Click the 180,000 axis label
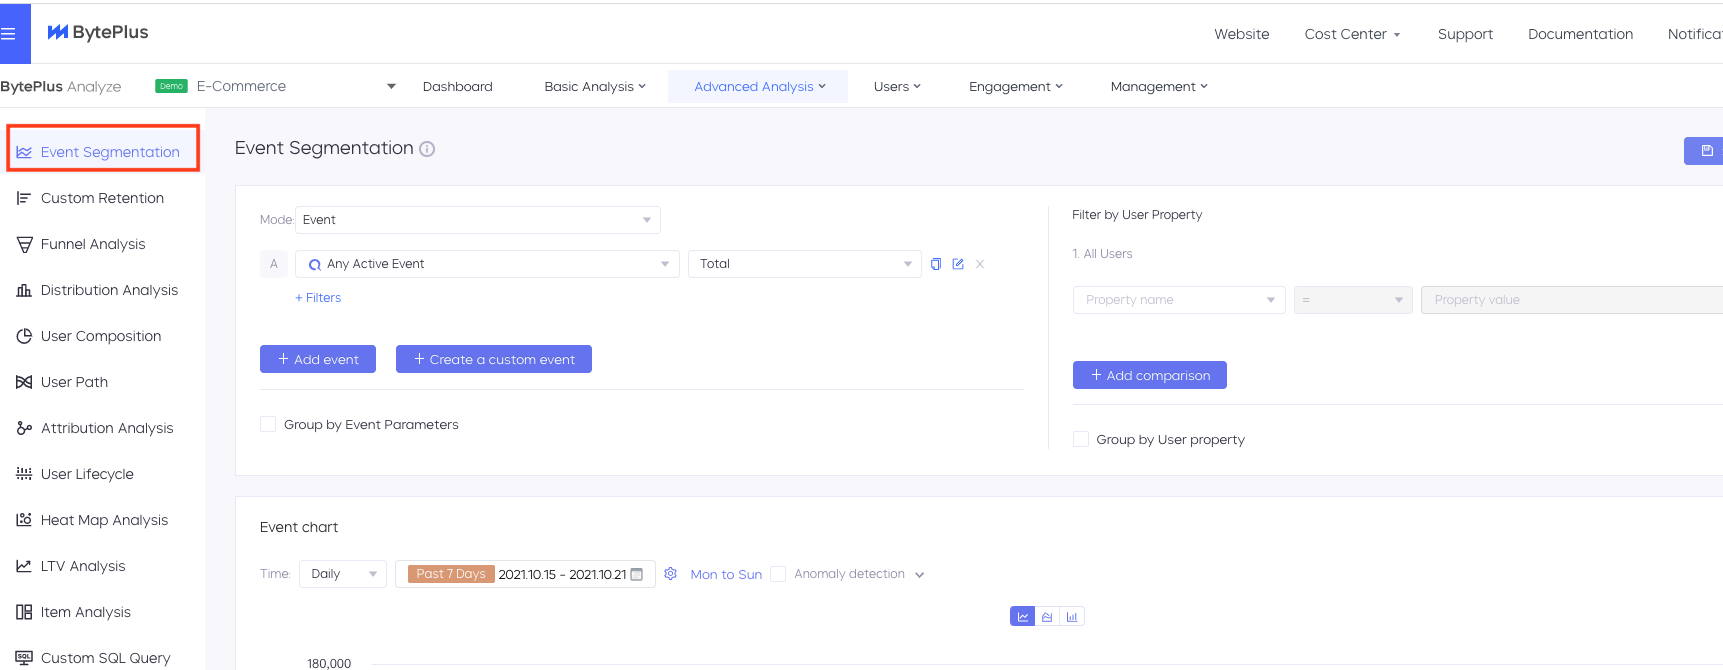The image size is (1723, 670). click(x=329, y=664)
